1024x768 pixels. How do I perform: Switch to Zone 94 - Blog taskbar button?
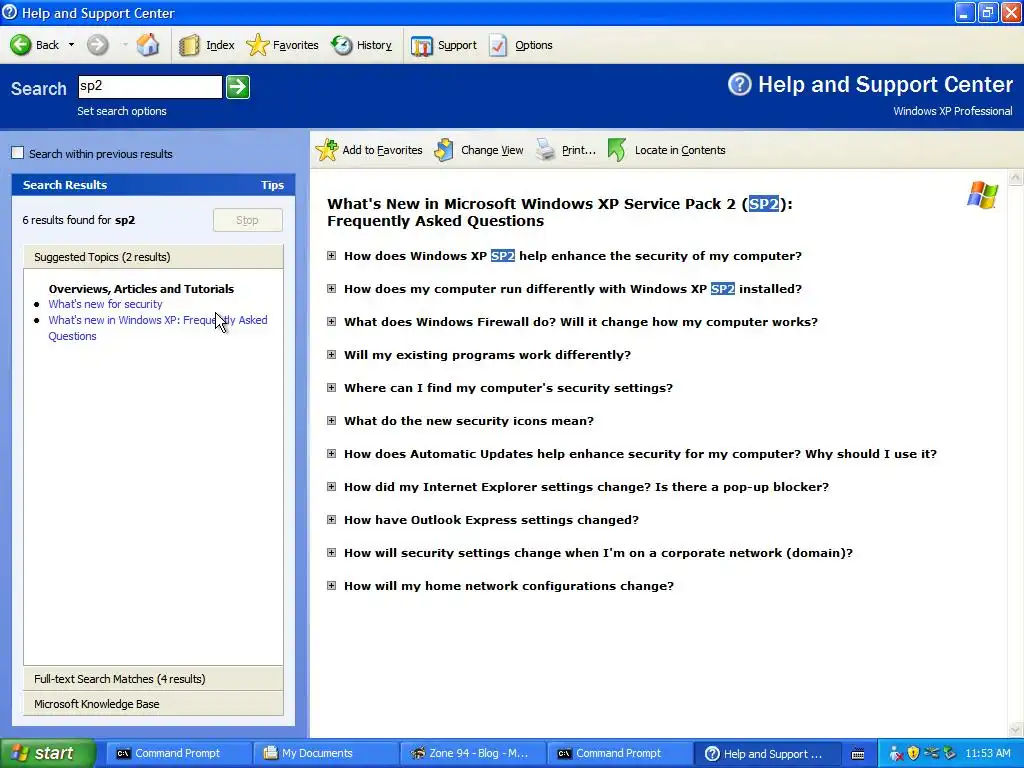[472, 753]
